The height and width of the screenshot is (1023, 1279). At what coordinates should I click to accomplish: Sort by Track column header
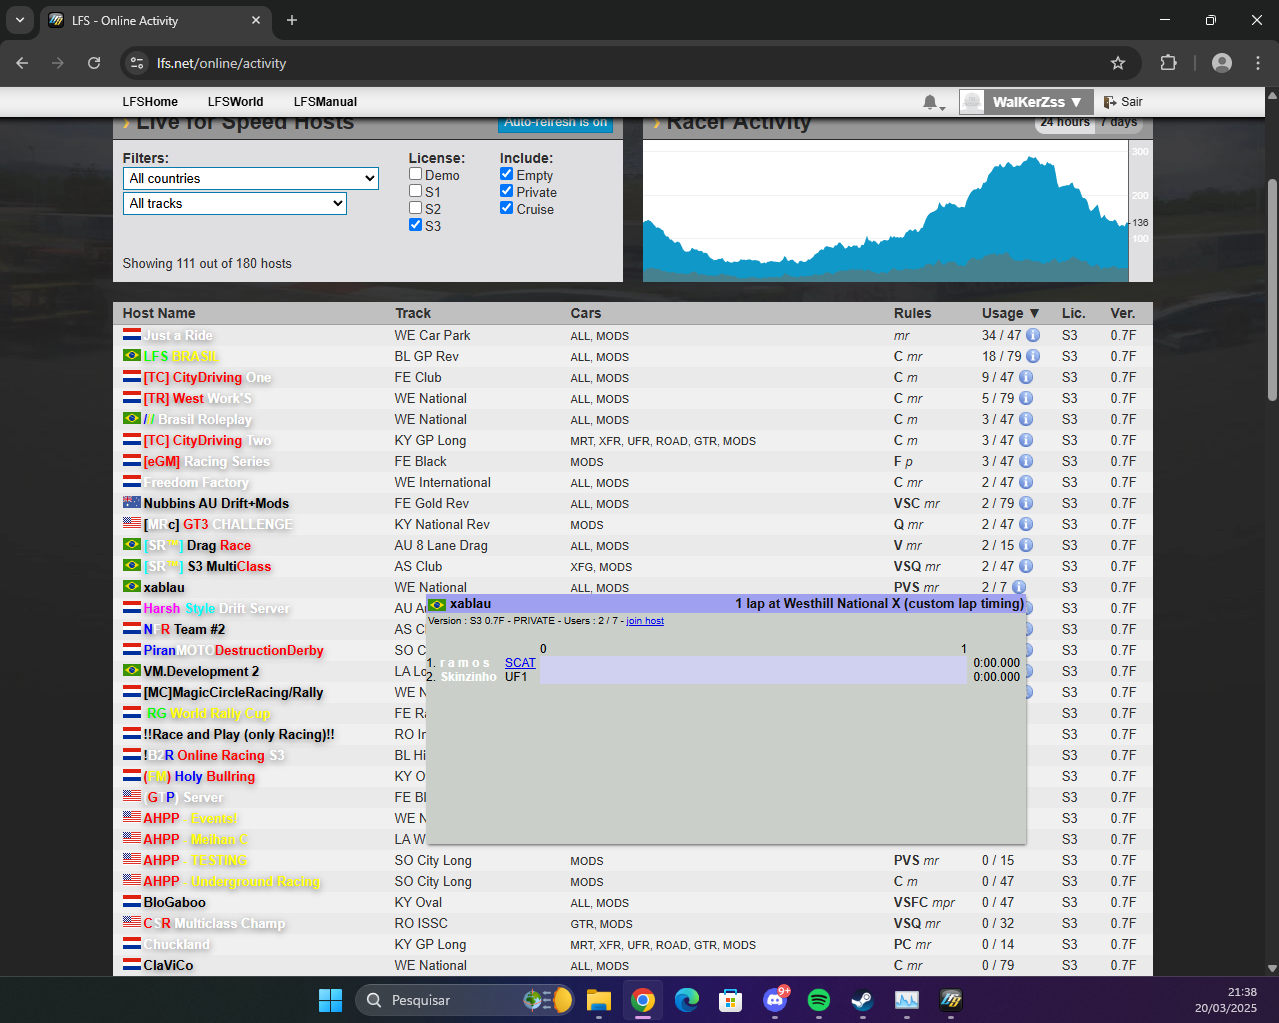tap(413, 313)
